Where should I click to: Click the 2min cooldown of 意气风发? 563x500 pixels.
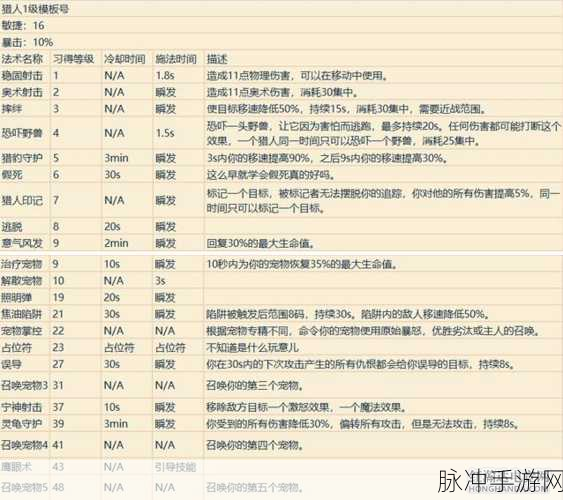pyautogui.click(x=116, y=243)
